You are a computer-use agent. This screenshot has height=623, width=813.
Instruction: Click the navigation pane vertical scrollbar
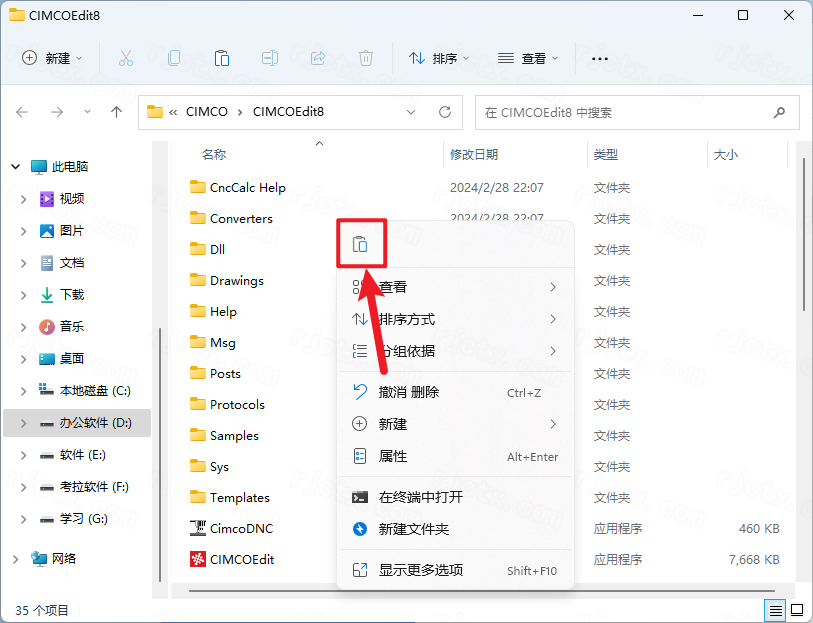coord(160,454)
